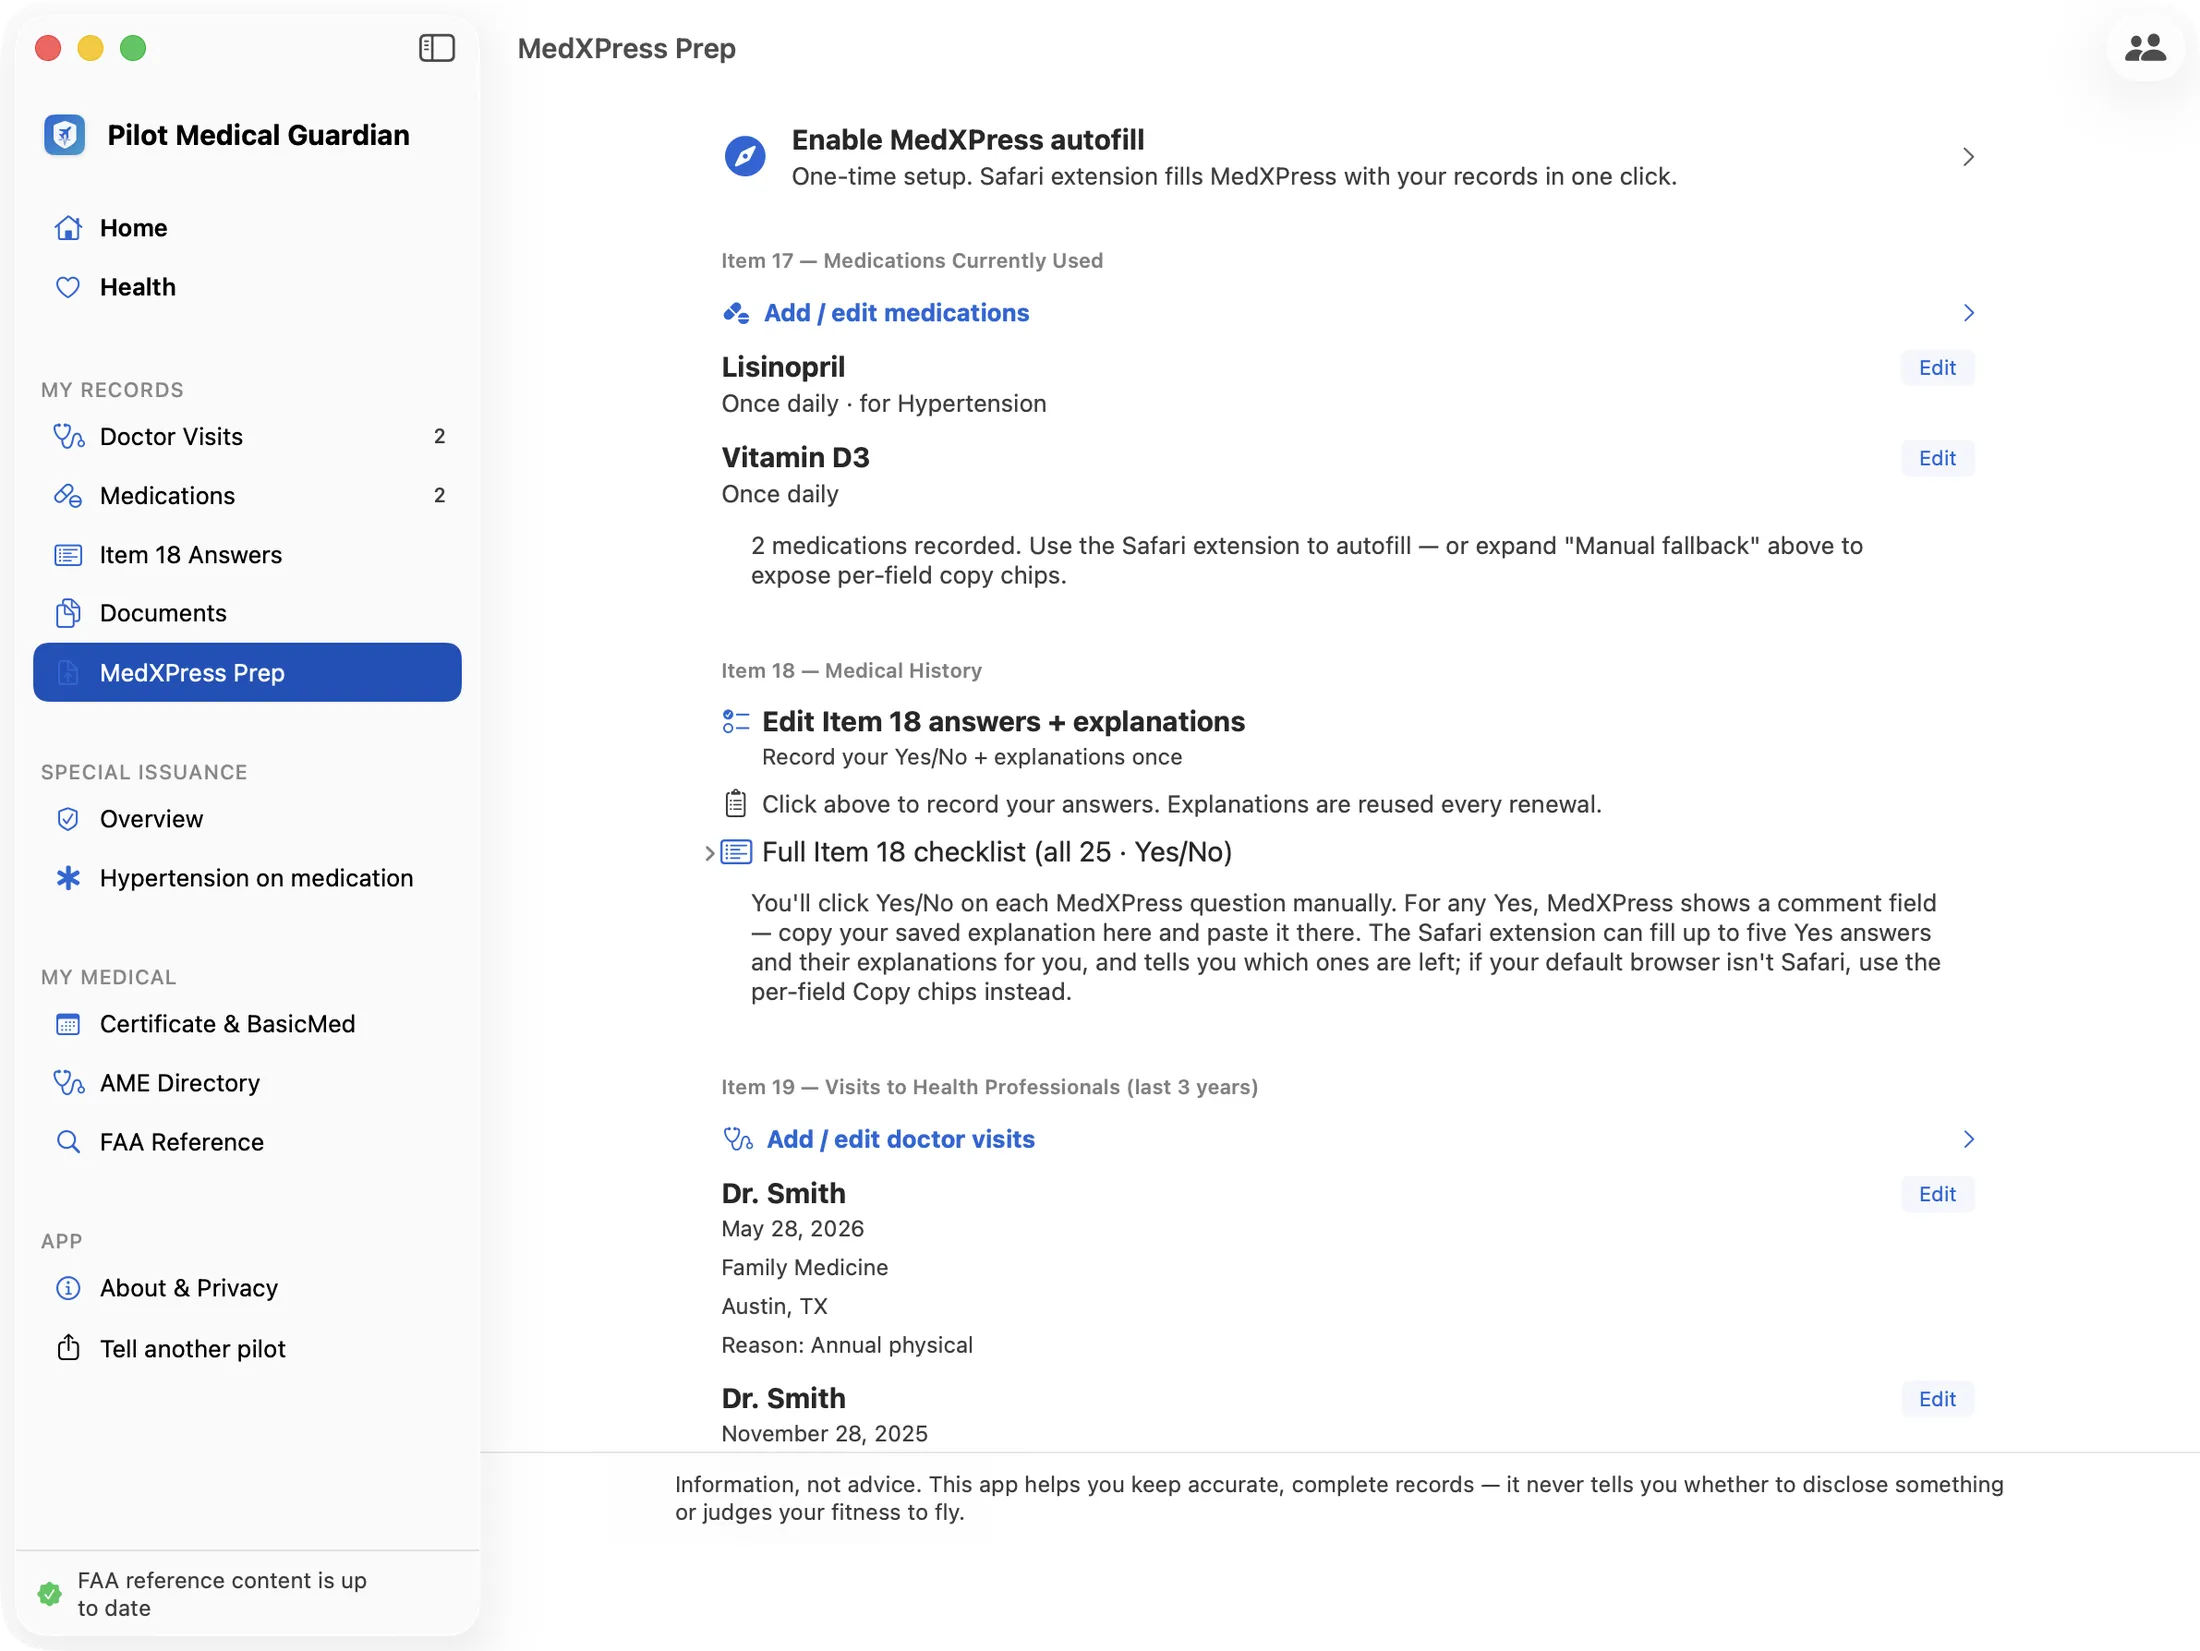This screenshot has height=1651, width=2200.
Task: Click the checklist icon beside Edit Item 18 answers
Action: tap(736, 722)
